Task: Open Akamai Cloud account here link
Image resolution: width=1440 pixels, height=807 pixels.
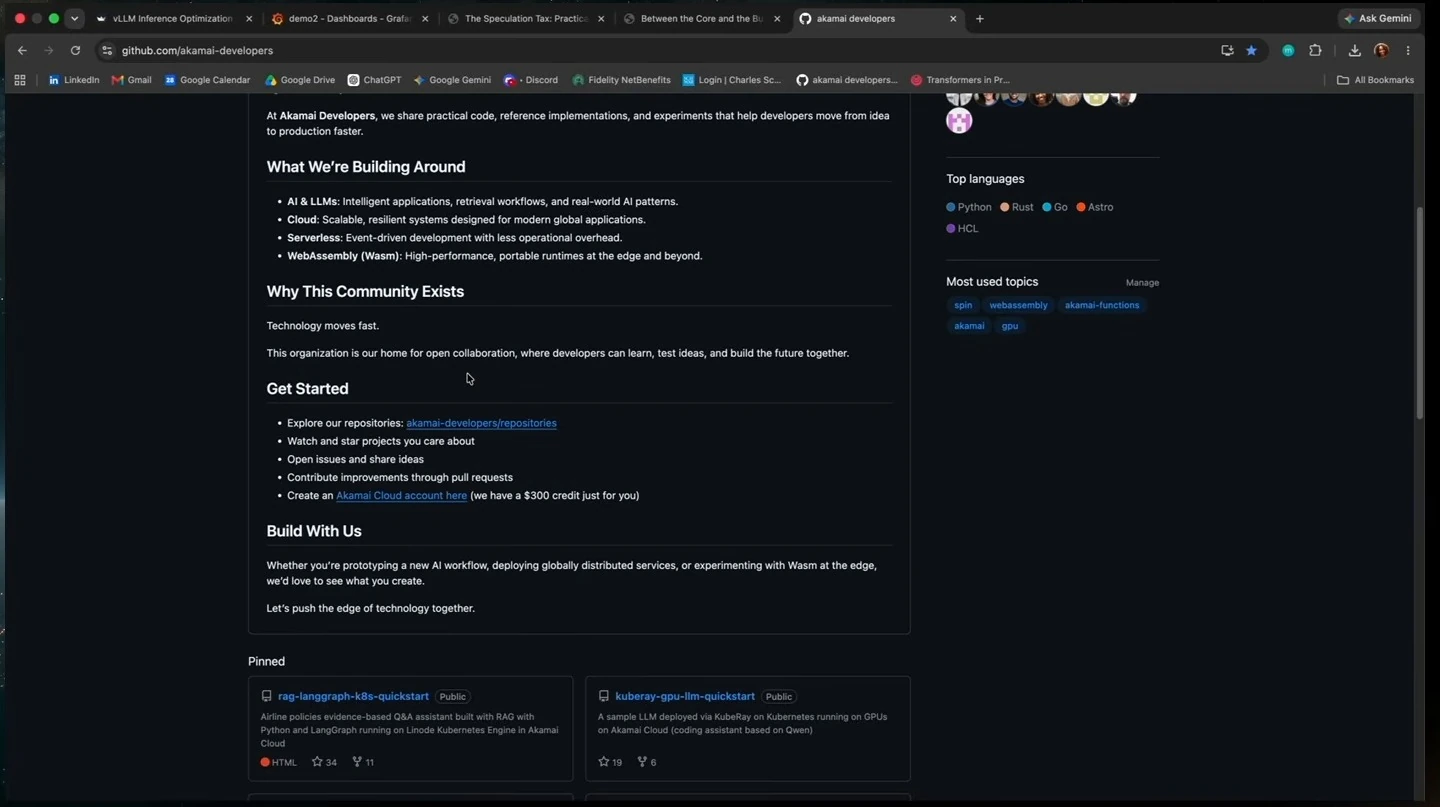Action: click(401, 496)
